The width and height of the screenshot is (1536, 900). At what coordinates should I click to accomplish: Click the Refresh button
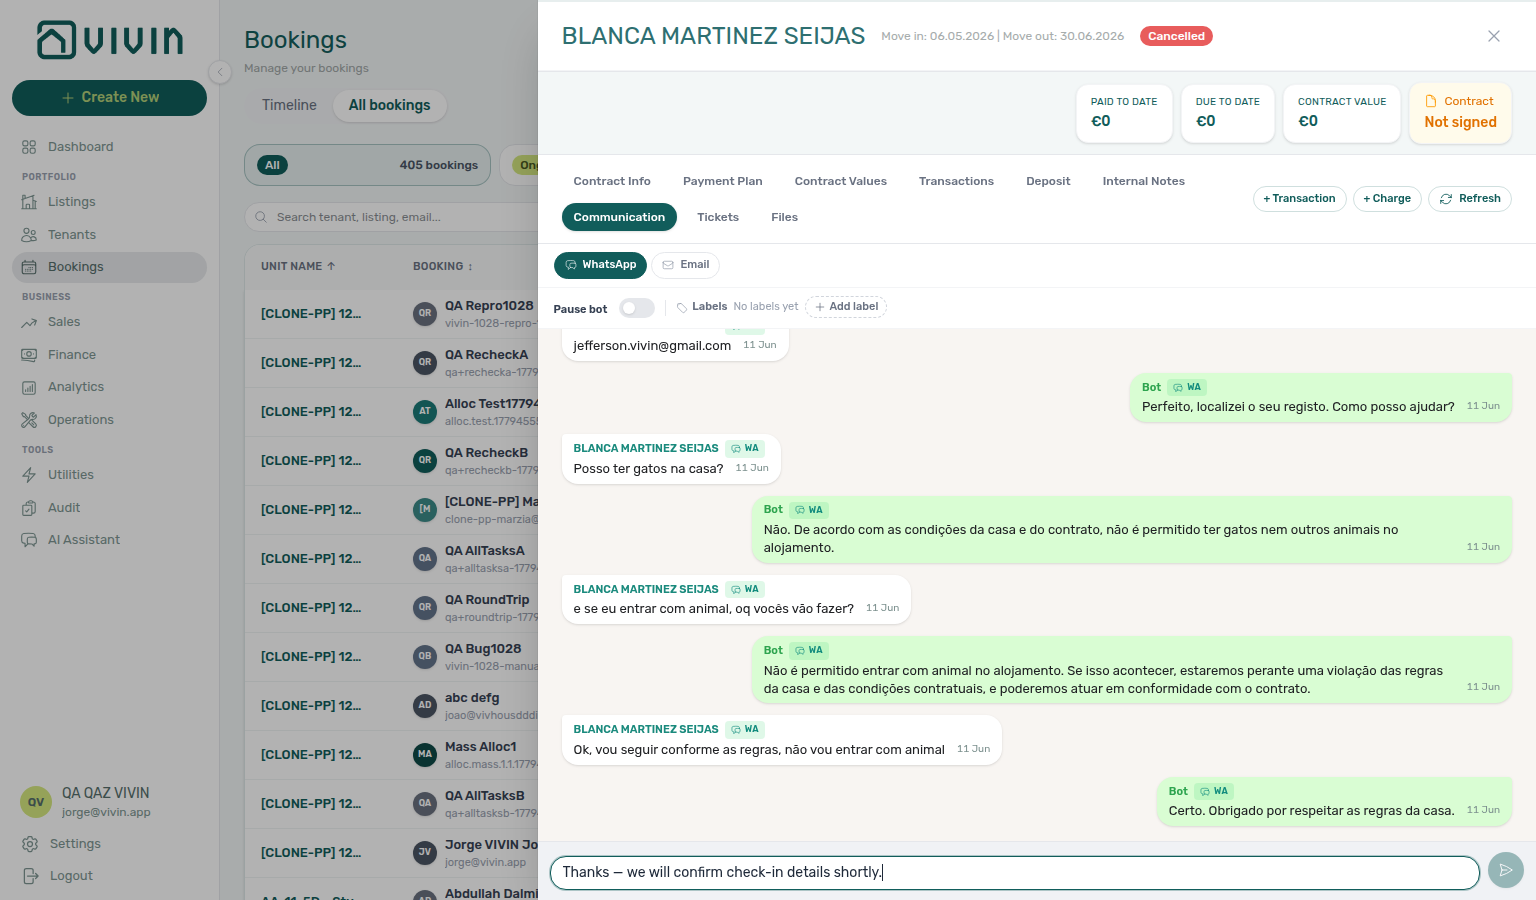point(1470,199)
